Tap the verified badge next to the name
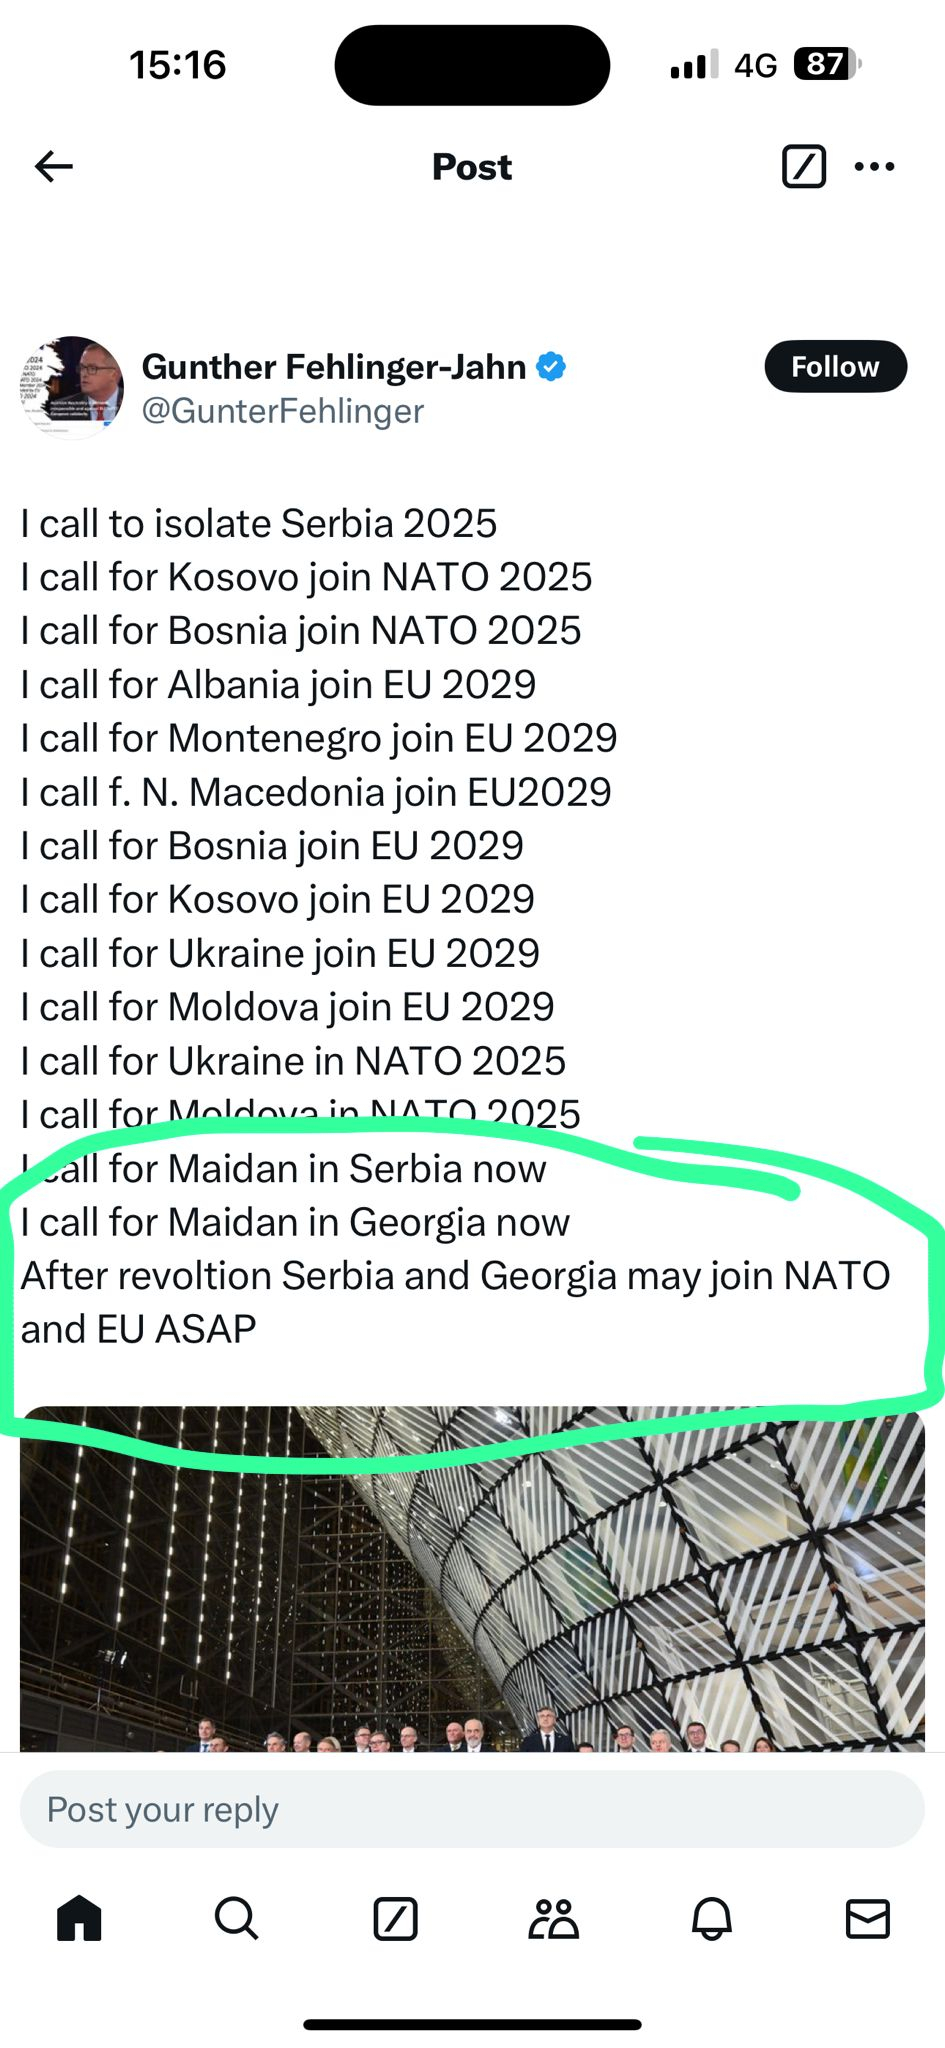945x2048 pixels. pos(549,366)
